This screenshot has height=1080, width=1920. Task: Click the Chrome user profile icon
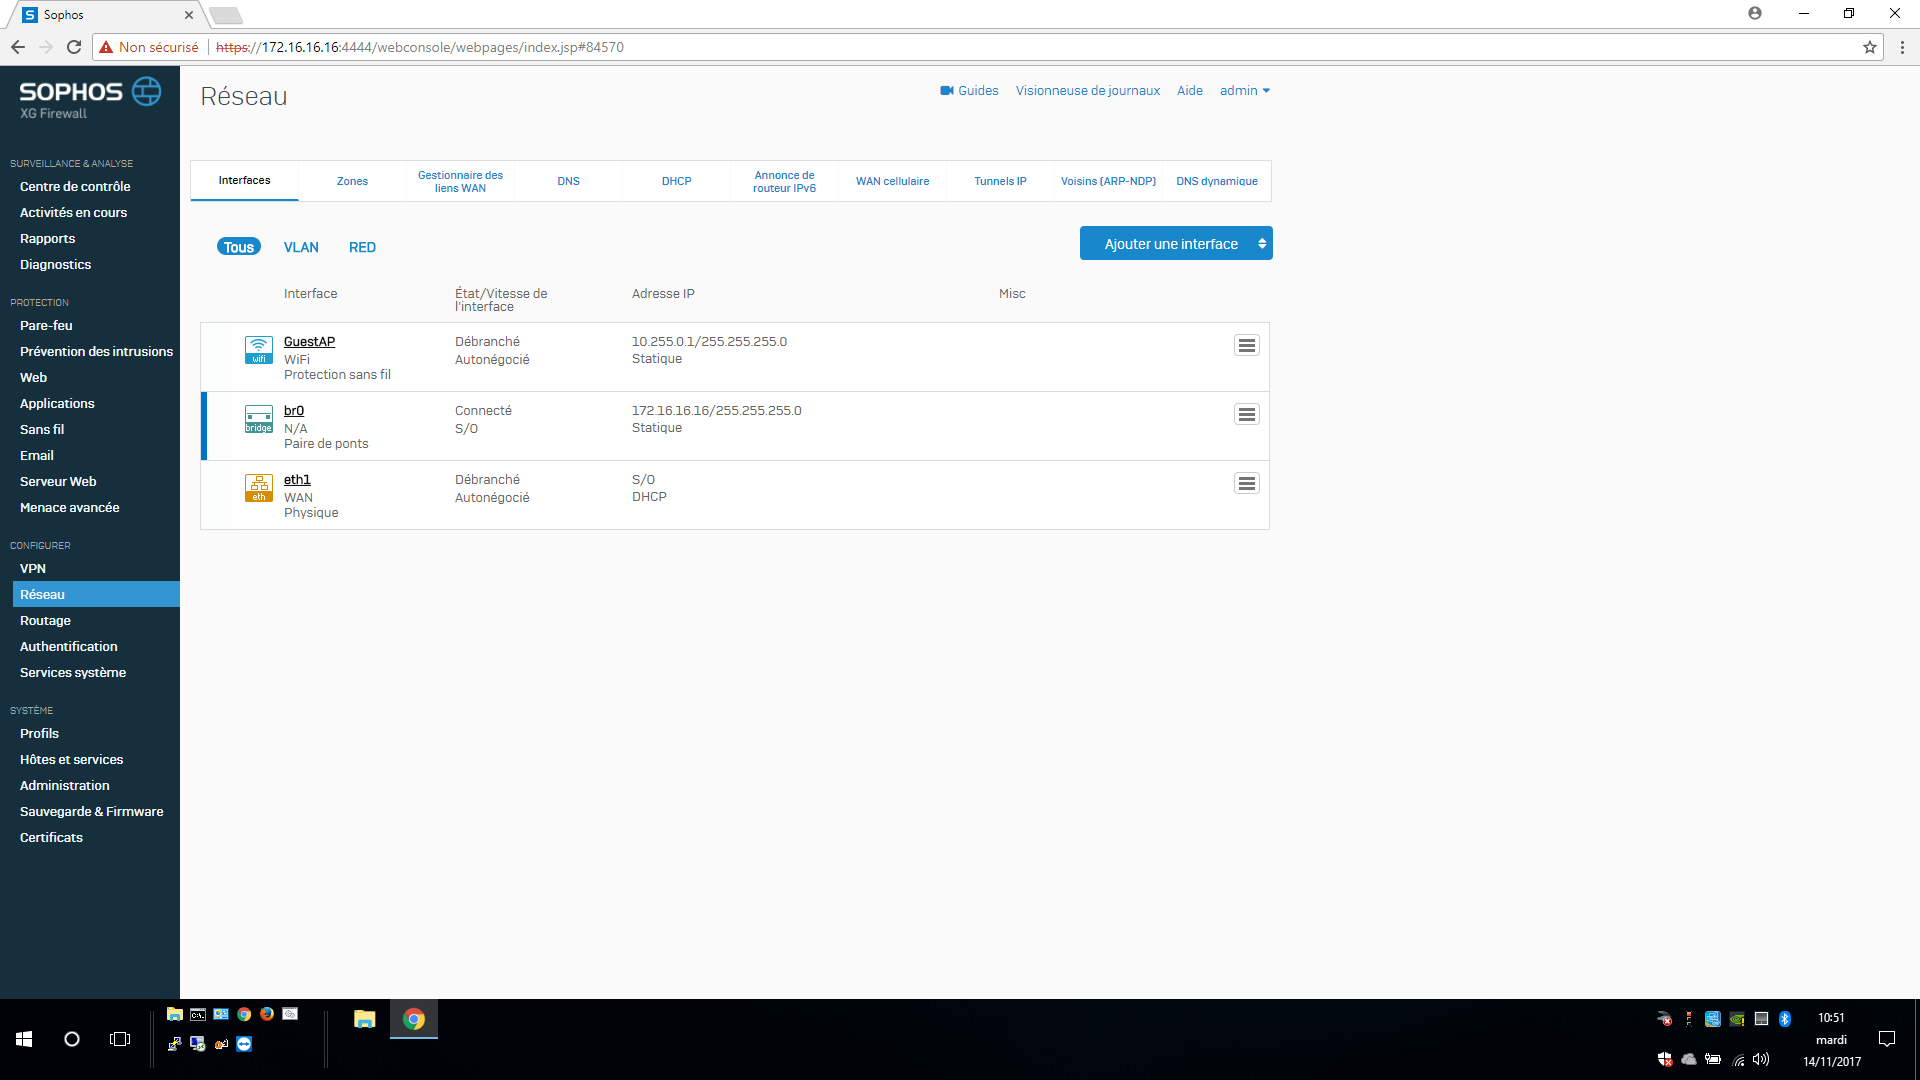(x=1755, y=13)
